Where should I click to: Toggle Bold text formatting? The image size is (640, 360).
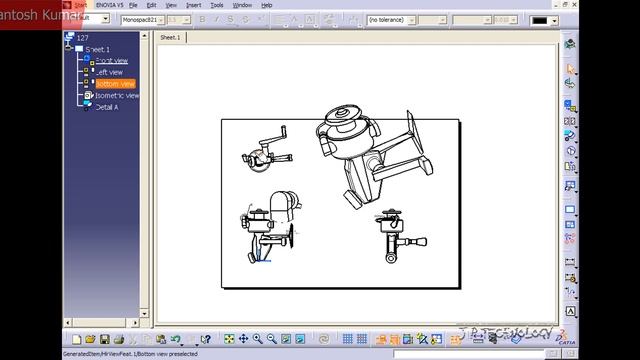202,20
